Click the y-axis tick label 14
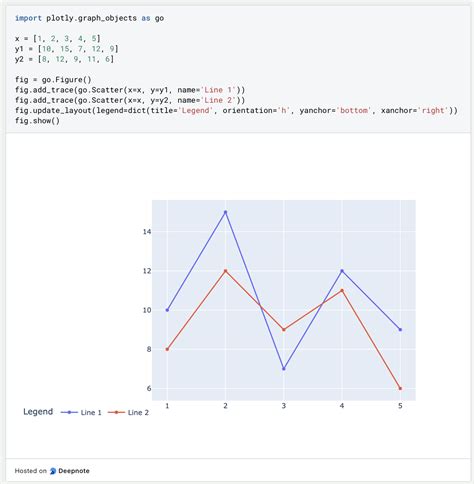The width and height of the screenshot is (474, 484). (147, 232)
